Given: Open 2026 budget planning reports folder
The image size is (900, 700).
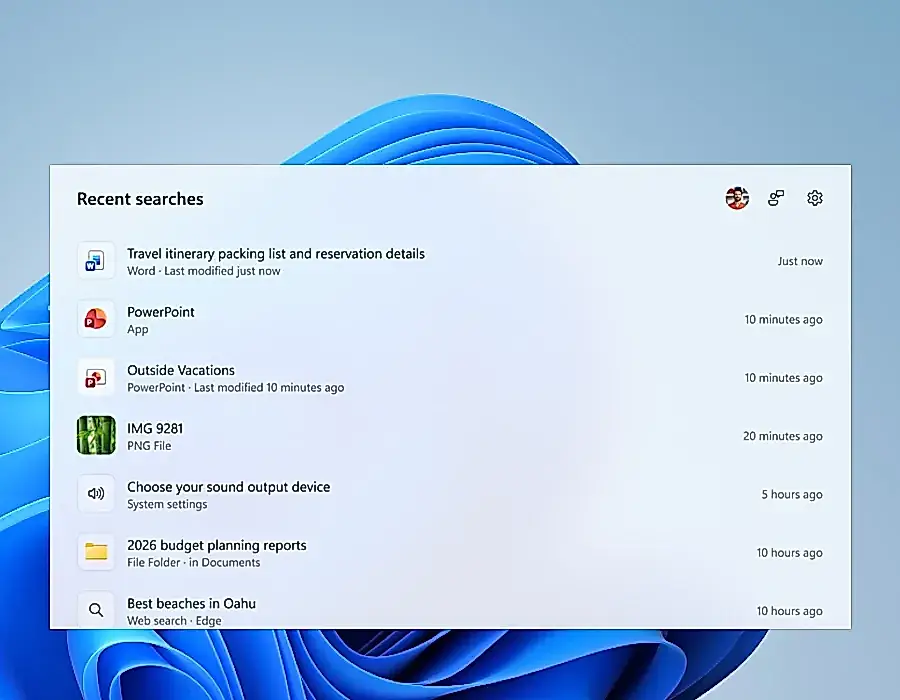Looking at the screenshot, I should pos(450,553).
